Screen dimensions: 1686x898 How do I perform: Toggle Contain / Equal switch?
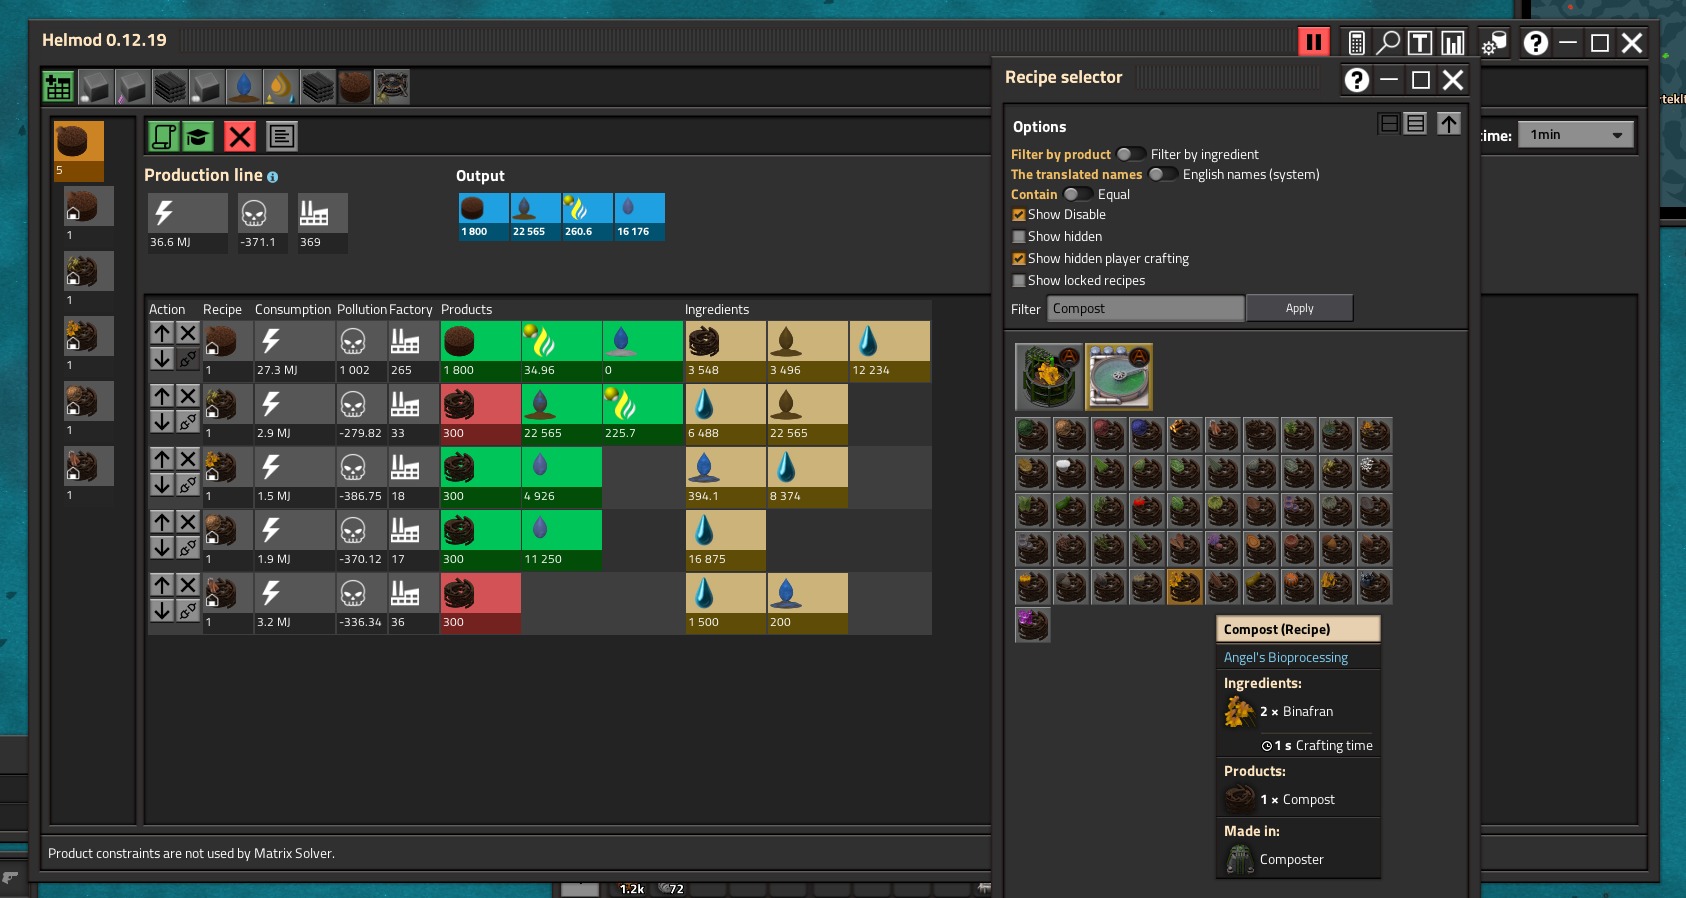(1078, 194)
